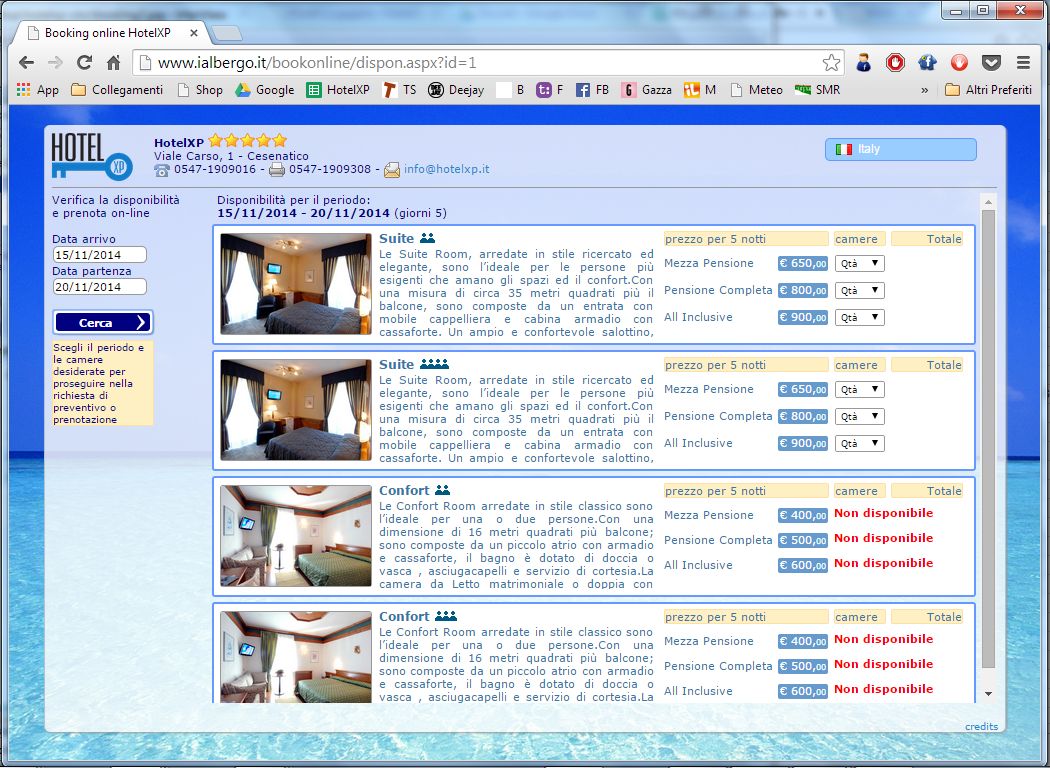This screenshot has height=768, width=1050.
Task: Open the two-person Confort room photo
Action: 295,536
